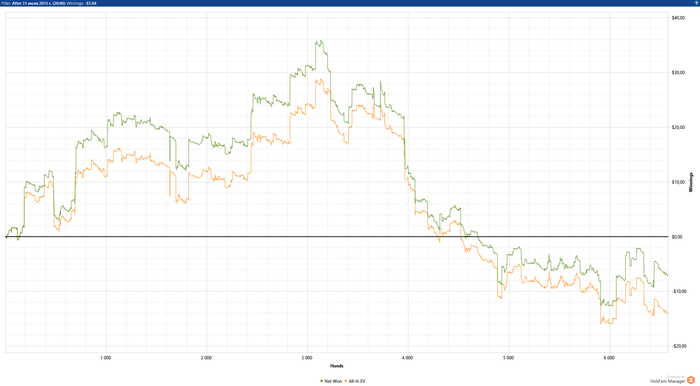The image size is (700, 386).
Task: Click the orange All-In EV legend marker
Action: pos(346,381)
